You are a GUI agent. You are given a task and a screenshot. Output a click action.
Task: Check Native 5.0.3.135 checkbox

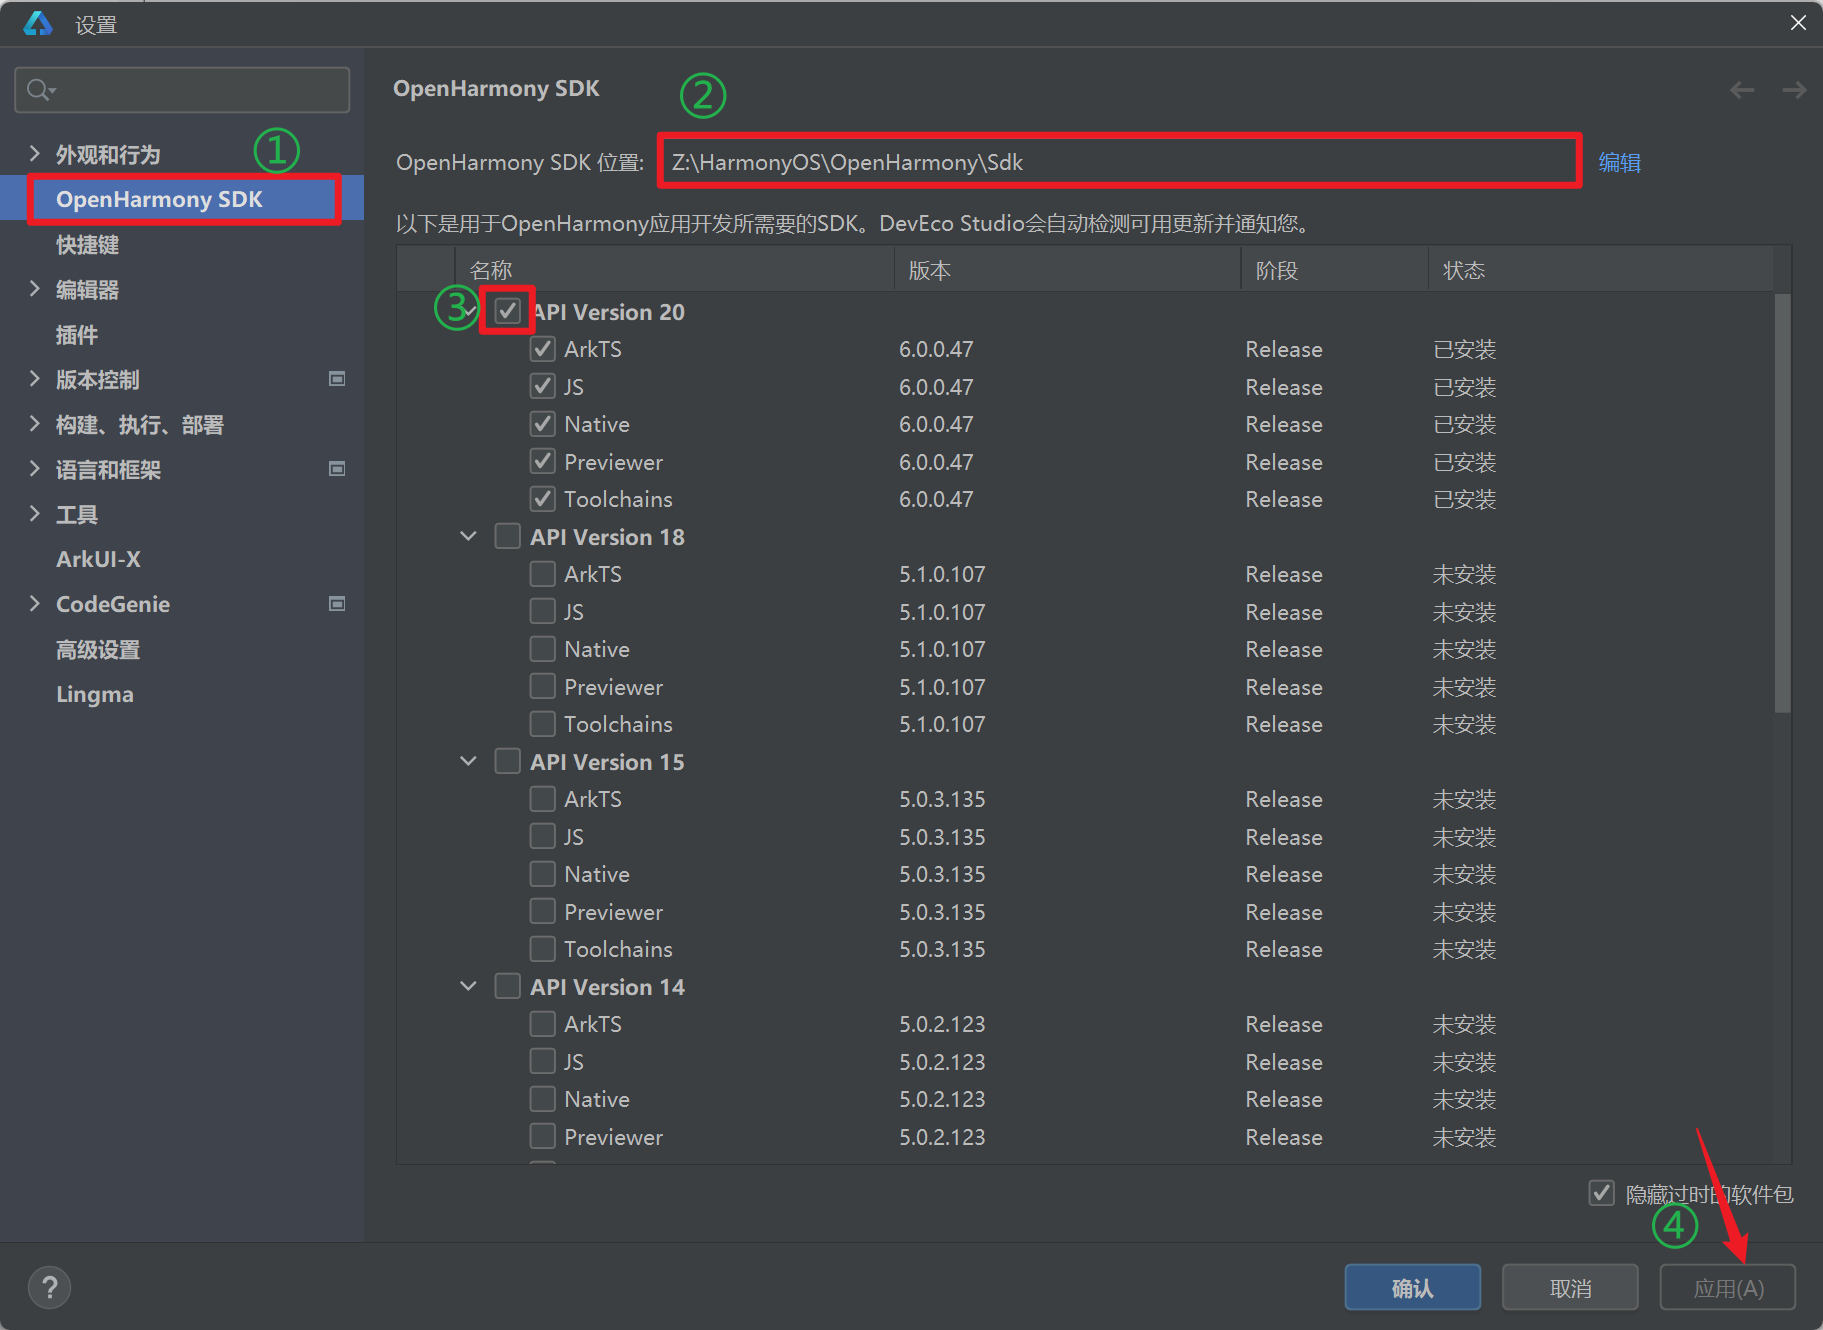click(x=542, y=874)
